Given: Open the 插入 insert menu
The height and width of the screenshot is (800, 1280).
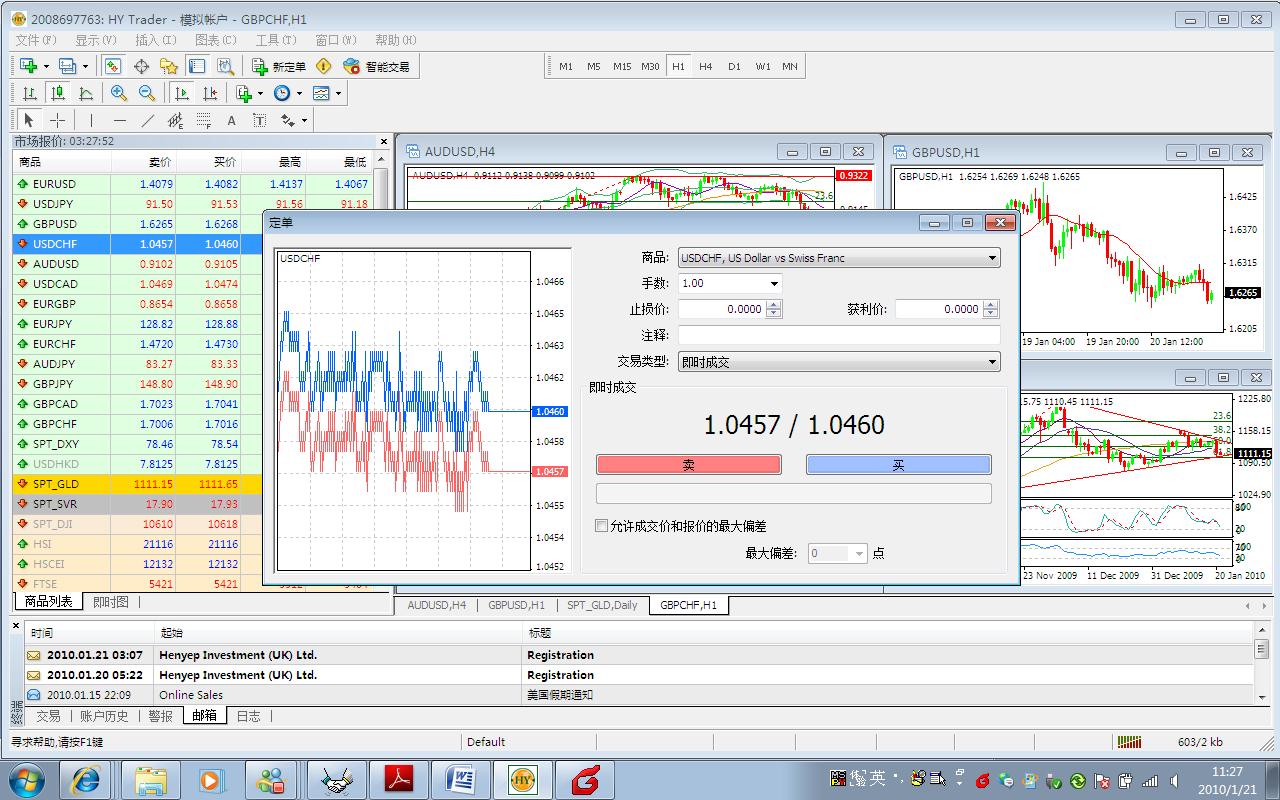Looking at the screenshot, I should [x=155, y=40].
